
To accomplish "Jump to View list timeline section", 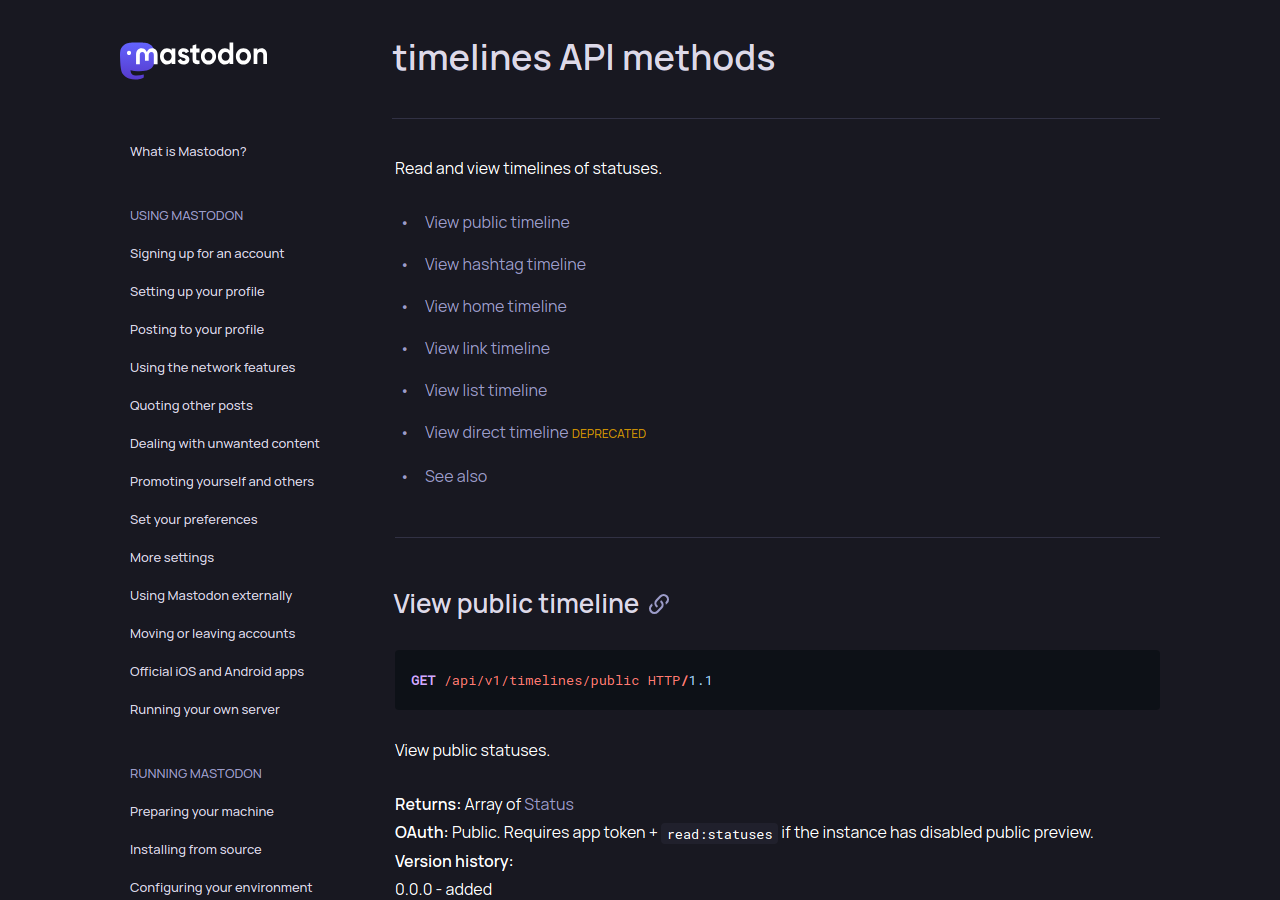I will pyautogui.click(x=486, y=390).
